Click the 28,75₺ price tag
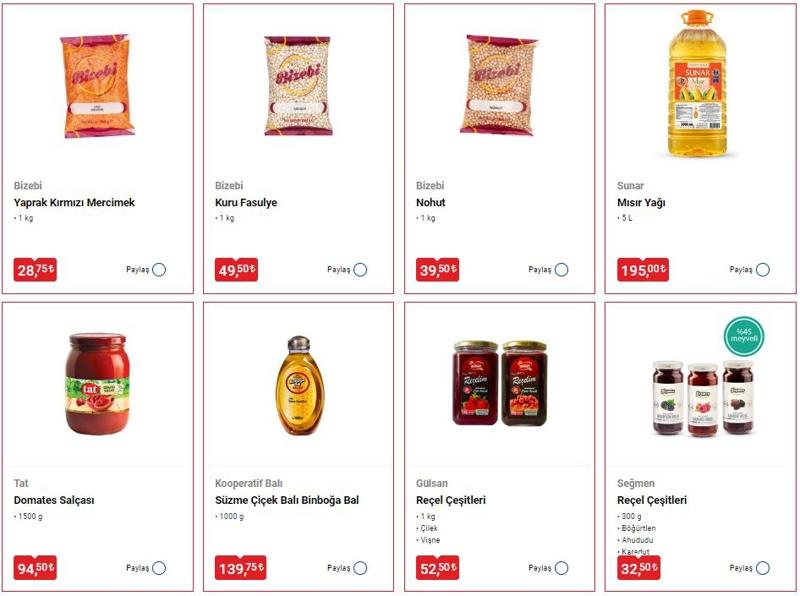Viewport: 800px width, 596px height. click(35, 269)
